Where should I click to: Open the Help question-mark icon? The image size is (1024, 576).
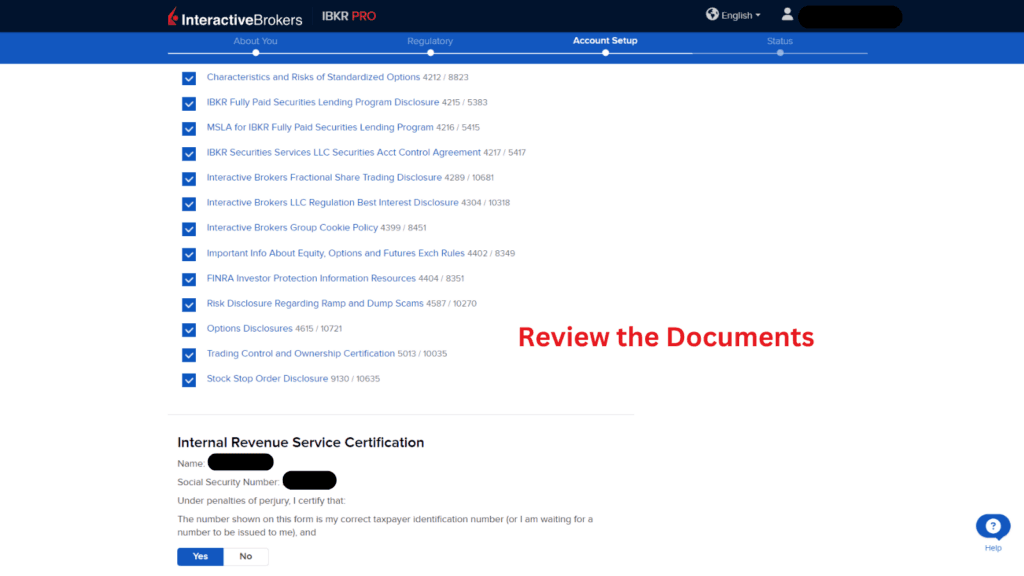[x=992, y=527]
